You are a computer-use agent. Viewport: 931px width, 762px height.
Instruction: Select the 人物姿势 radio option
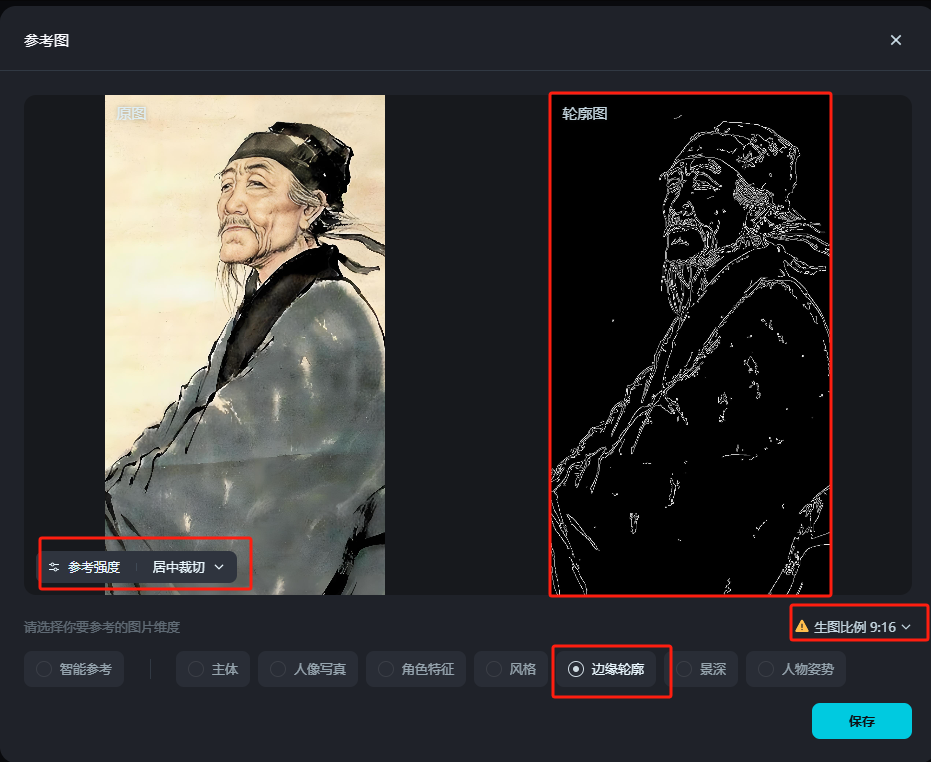point(796,669)
